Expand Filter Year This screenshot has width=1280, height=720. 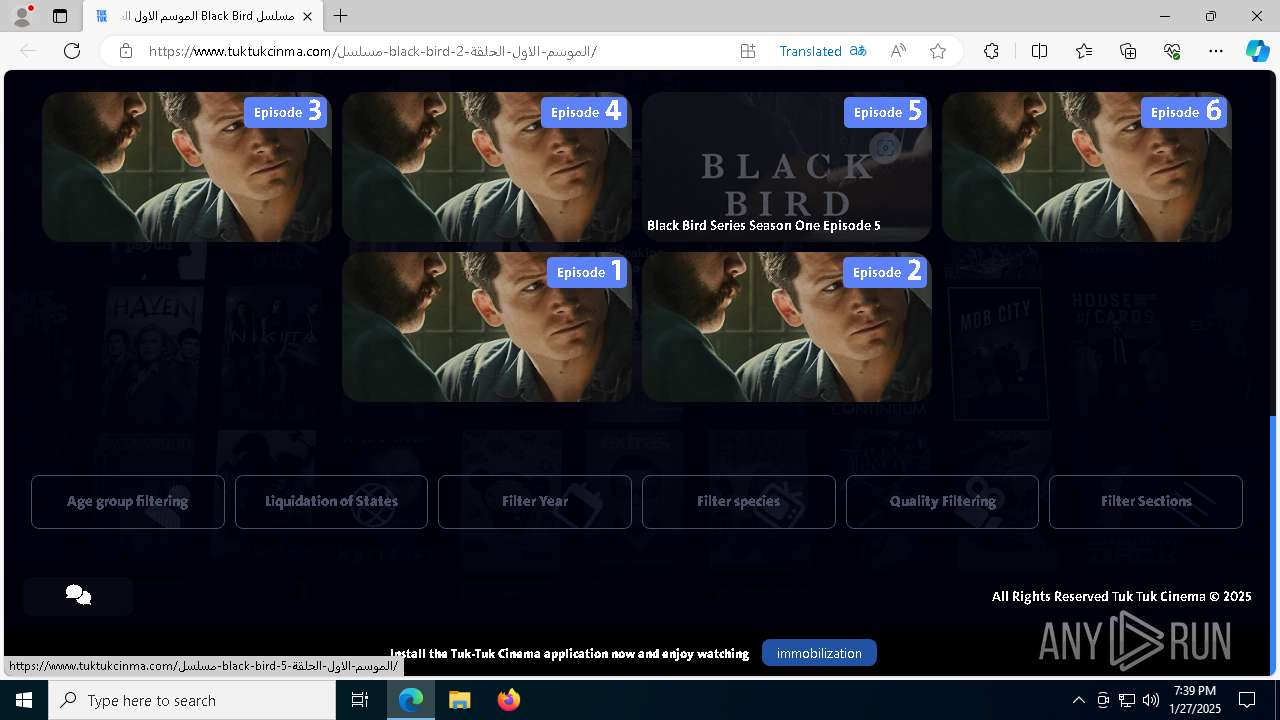pos(535,502)
